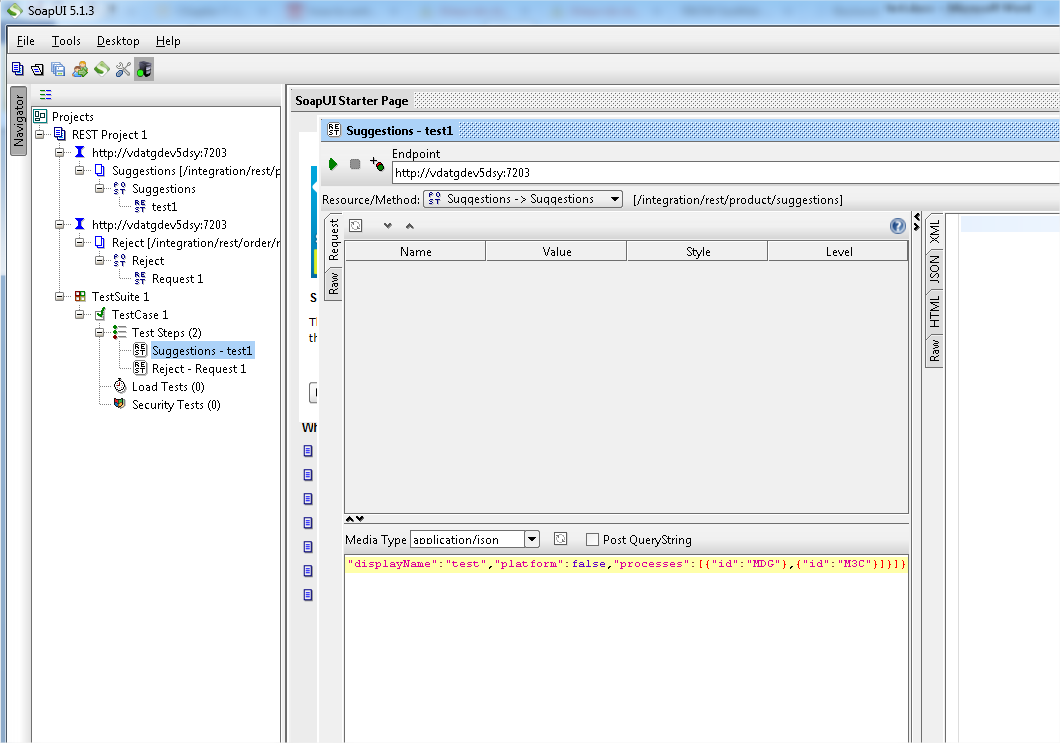This screenshot has width=1060, height=743.
Task: Click the move-down arrow above the parameter table
Action: pos(387,226)
